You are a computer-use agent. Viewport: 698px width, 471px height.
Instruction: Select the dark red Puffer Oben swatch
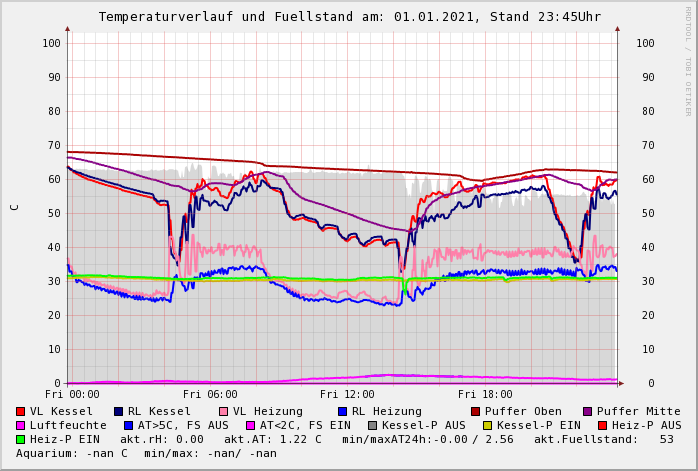pyautogui.click(x=475, y=411)
